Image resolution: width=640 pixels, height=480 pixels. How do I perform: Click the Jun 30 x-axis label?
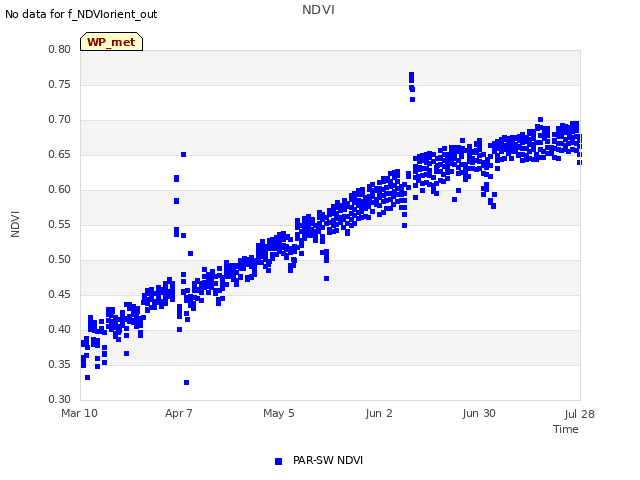(479, 413)
